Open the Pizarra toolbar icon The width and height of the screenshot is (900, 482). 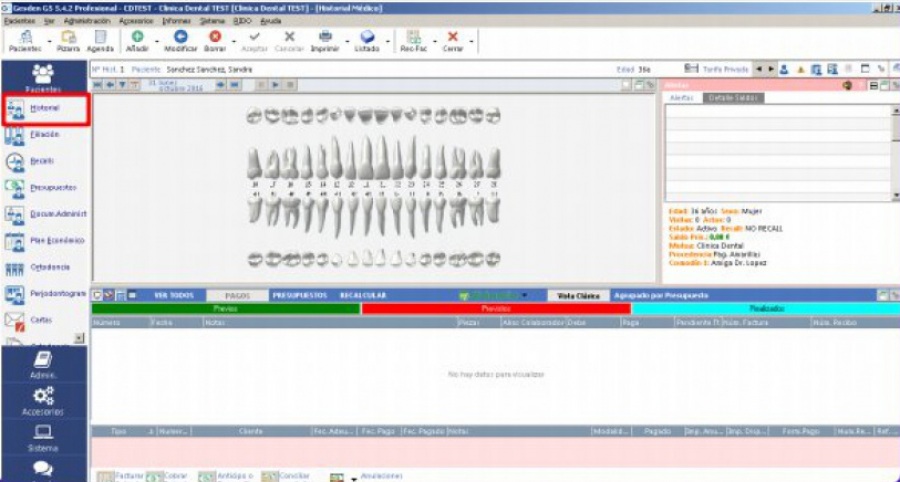pyautogui.click(x=68, y=41)
